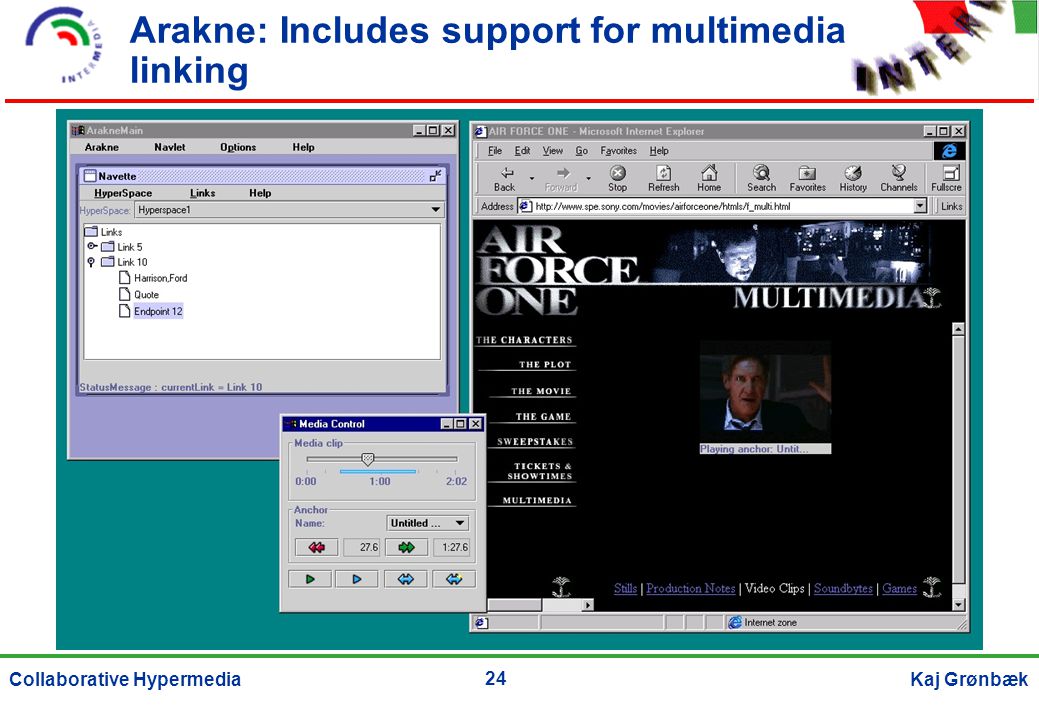Click the Links toolbar label in IE
Viewport: 1039px width, 720px height.
[x=952, y=206]
